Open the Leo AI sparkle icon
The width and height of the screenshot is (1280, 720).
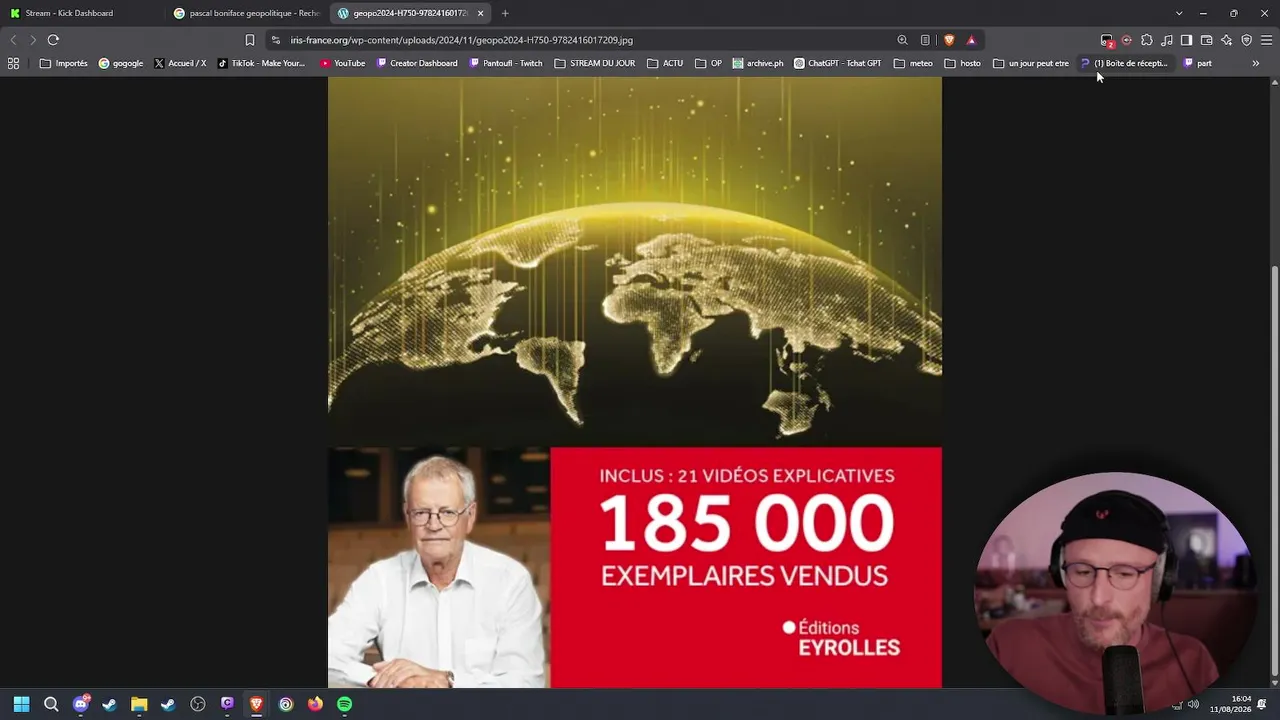pyautogui.click(x=1226, y=40)
